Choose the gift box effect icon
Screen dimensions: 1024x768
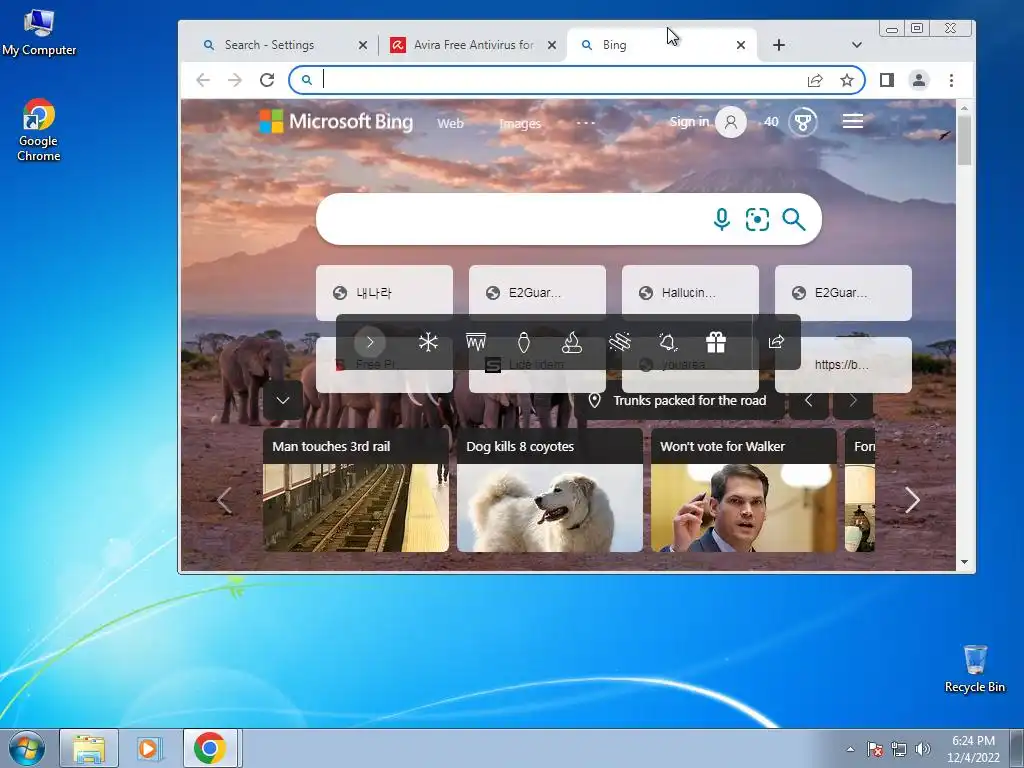[716, 342]
